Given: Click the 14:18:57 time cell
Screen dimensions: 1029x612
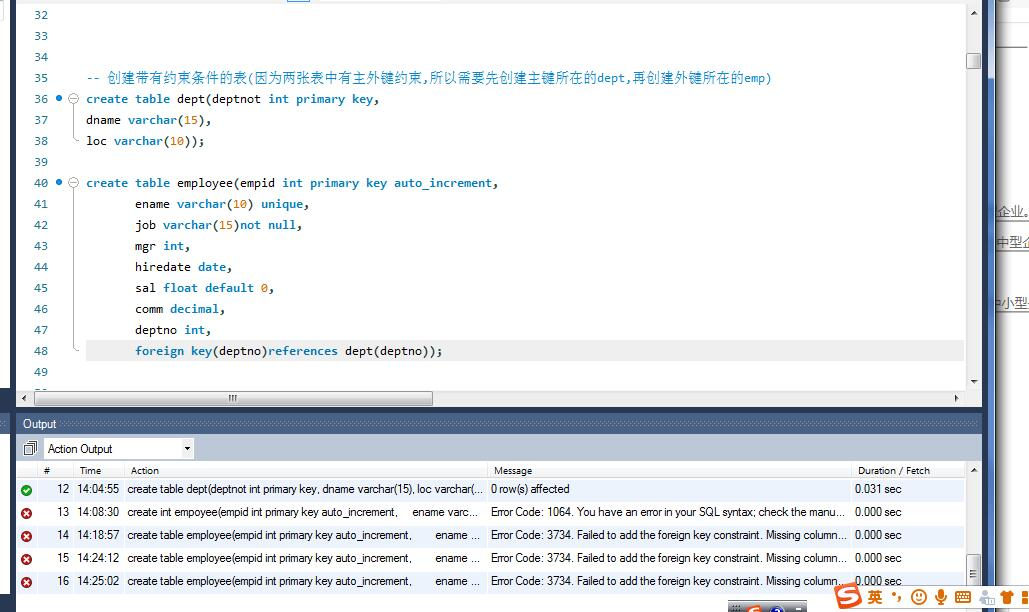Looking at the screenshot, I should (98, 535).
